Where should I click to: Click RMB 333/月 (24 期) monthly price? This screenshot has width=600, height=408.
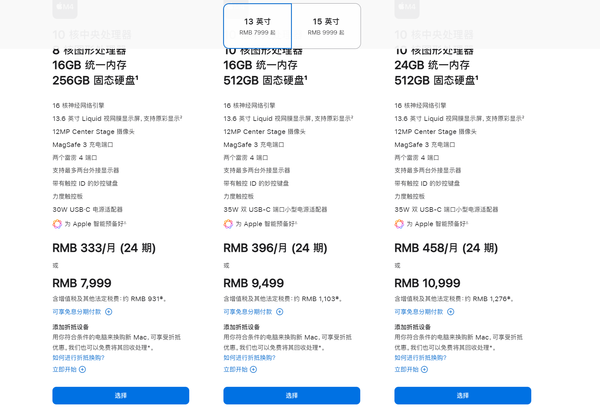(x=104, y=248)
